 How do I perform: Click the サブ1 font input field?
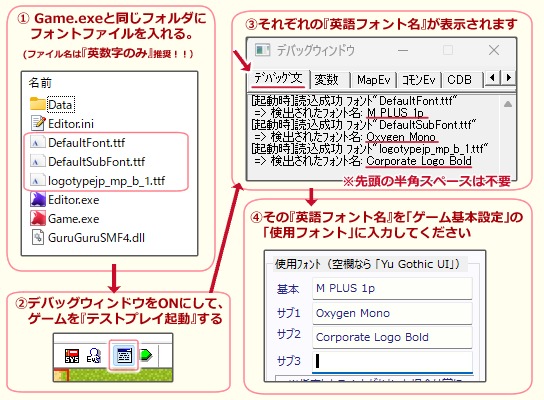coord(392,313)
